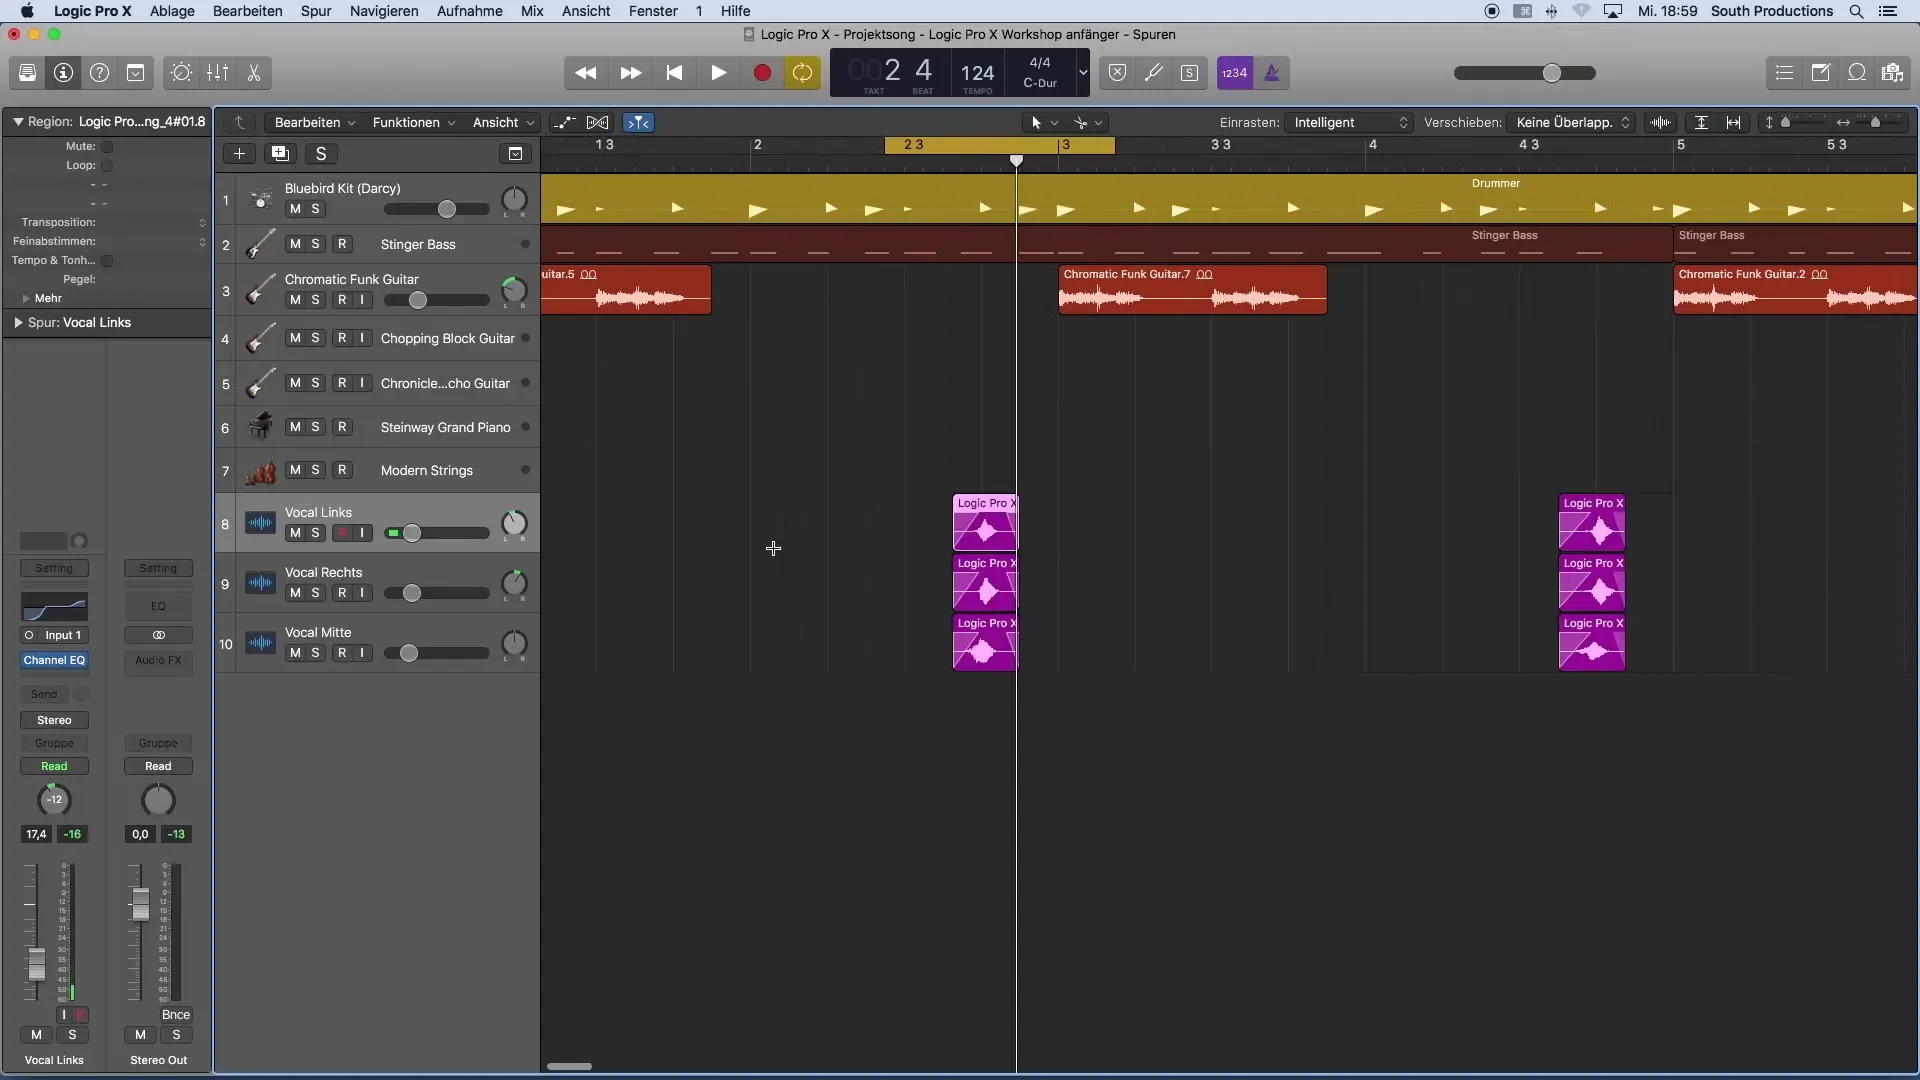The image size is (1920, 1080).
Task: Open the Aufnahme menu
Action: coord(470,11)
